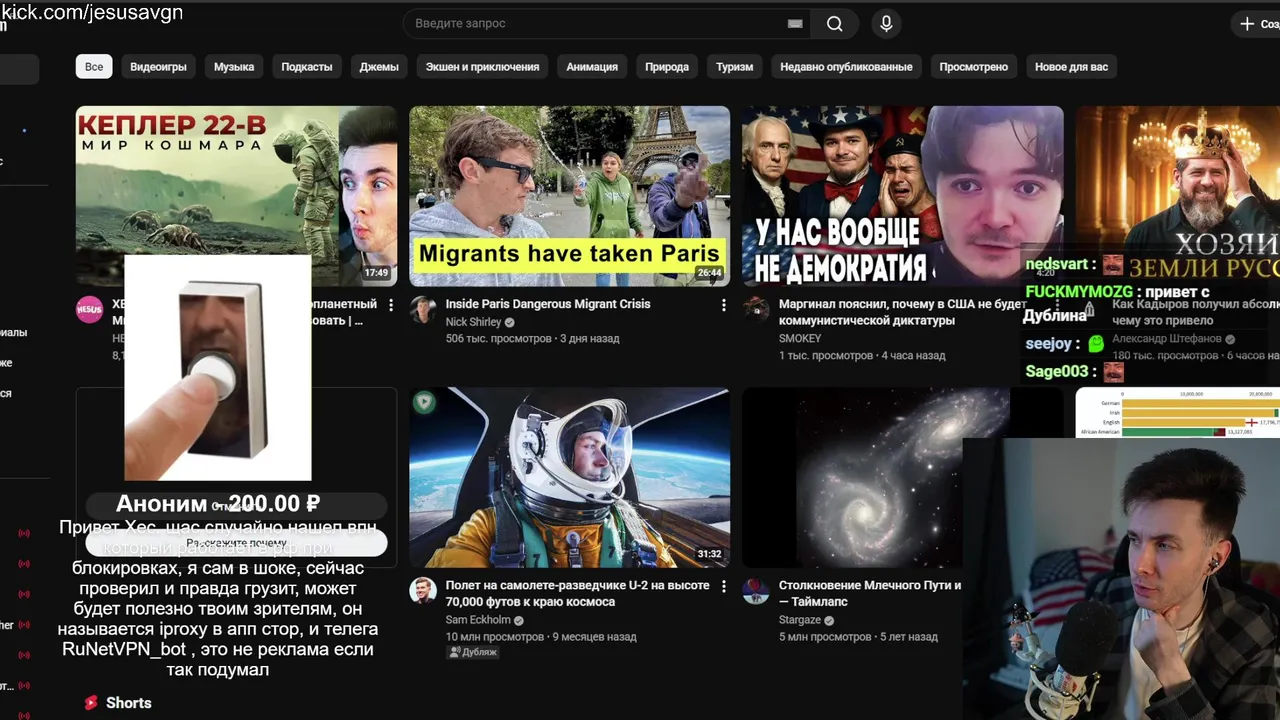Image resolution: width=1280 pixels, height=720 pixels.
Task: Click the 17:49 duration badge
Action: (376, 273)
